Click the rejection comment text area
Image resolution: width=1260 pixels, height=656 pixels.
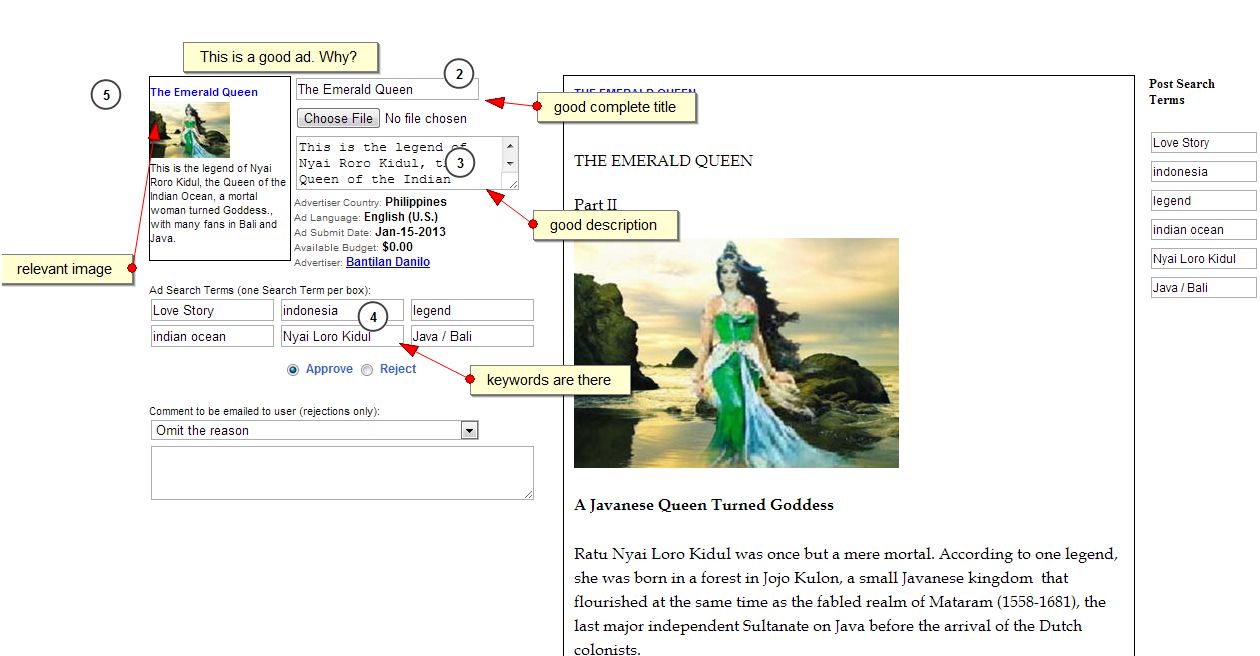341,472
